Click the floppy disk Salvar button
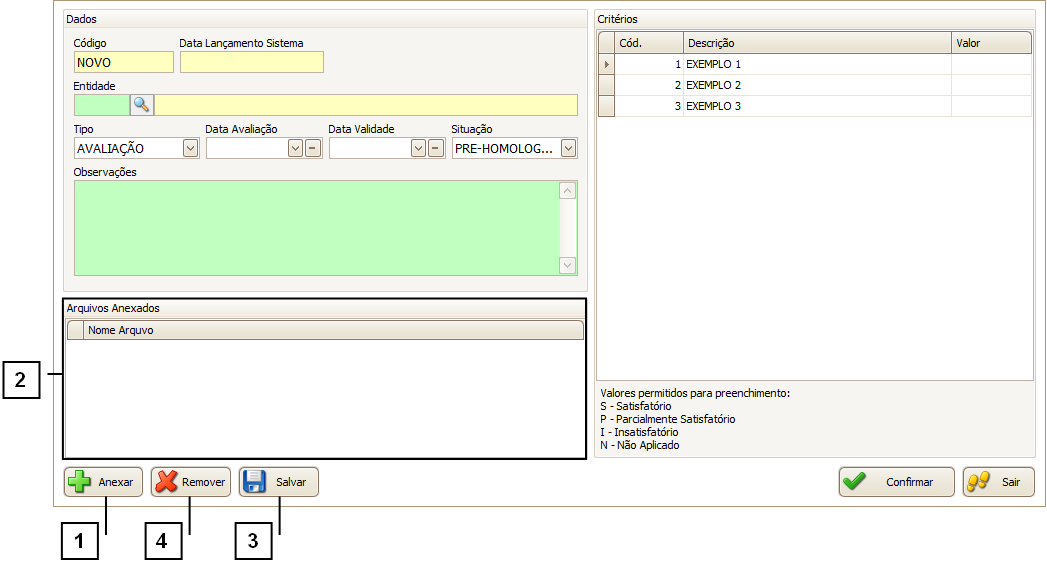The image size is (1047, 563). [279, 482]
